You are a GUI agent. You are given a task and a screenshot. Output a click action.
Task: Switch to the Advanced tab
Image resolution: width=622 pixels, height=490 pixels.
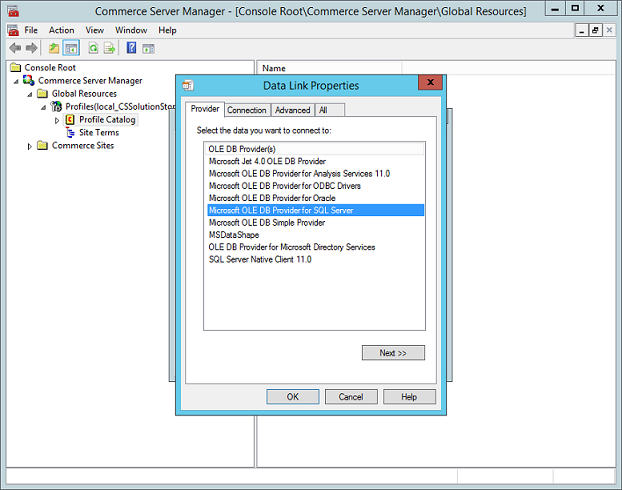293,110
